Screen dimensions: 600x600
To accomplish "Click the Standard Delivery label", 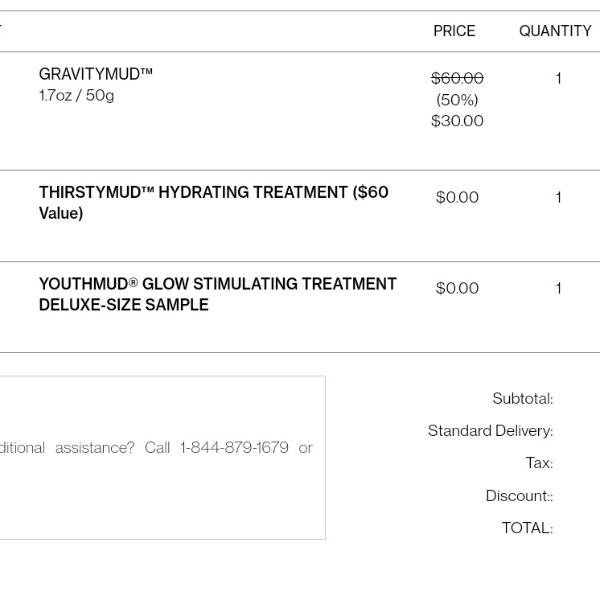I will pos(491,431).
